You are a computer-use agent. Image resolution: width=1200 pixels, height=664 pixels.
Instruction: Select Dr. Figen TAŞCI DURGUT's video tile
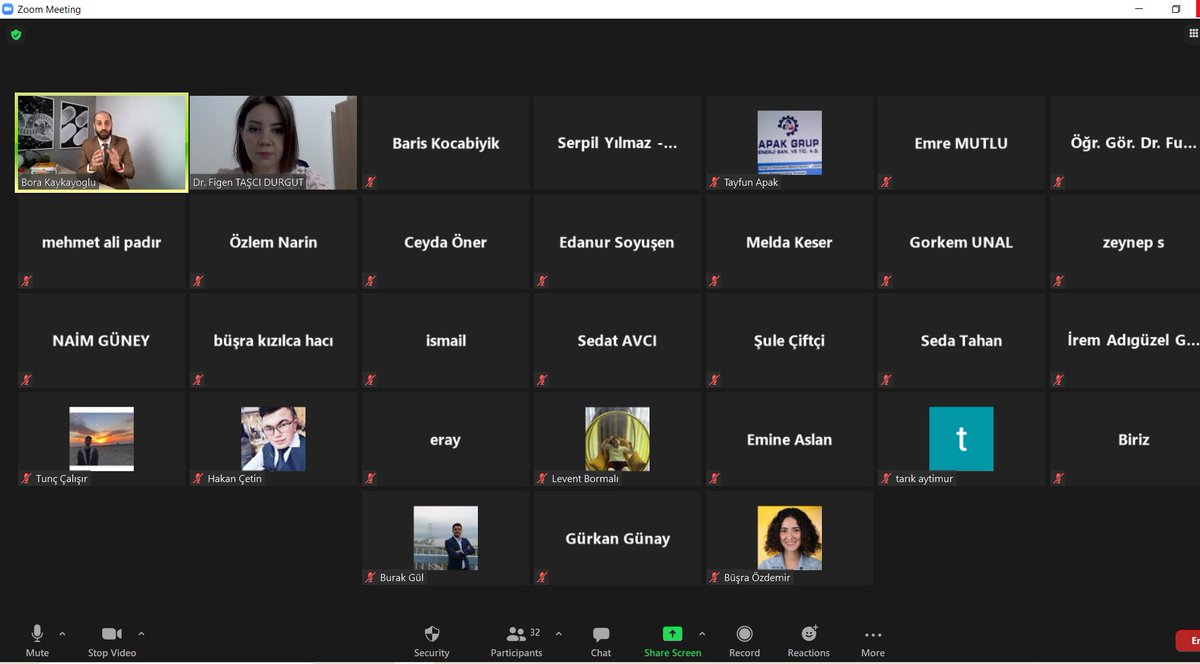click(x=273, y=143)
